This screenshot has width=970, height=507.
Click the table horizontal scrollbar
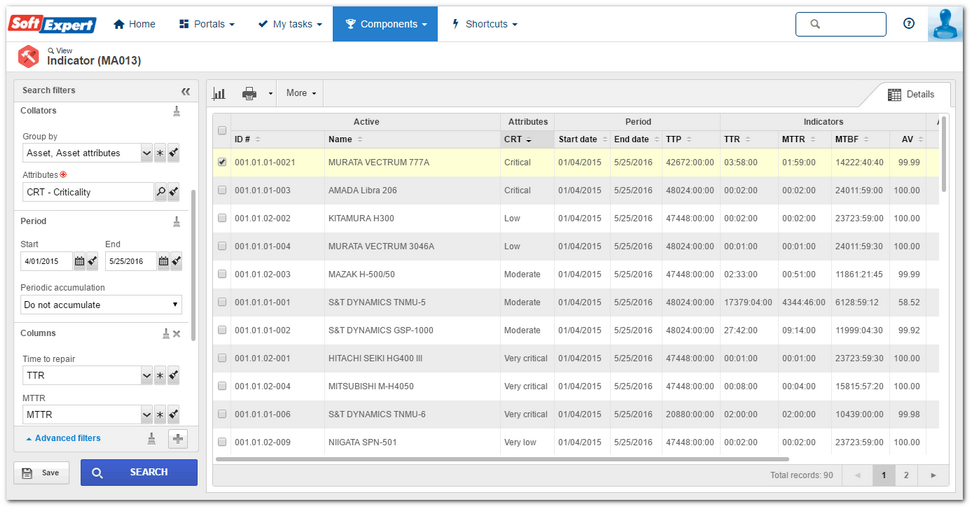click(x=502, y=459)
